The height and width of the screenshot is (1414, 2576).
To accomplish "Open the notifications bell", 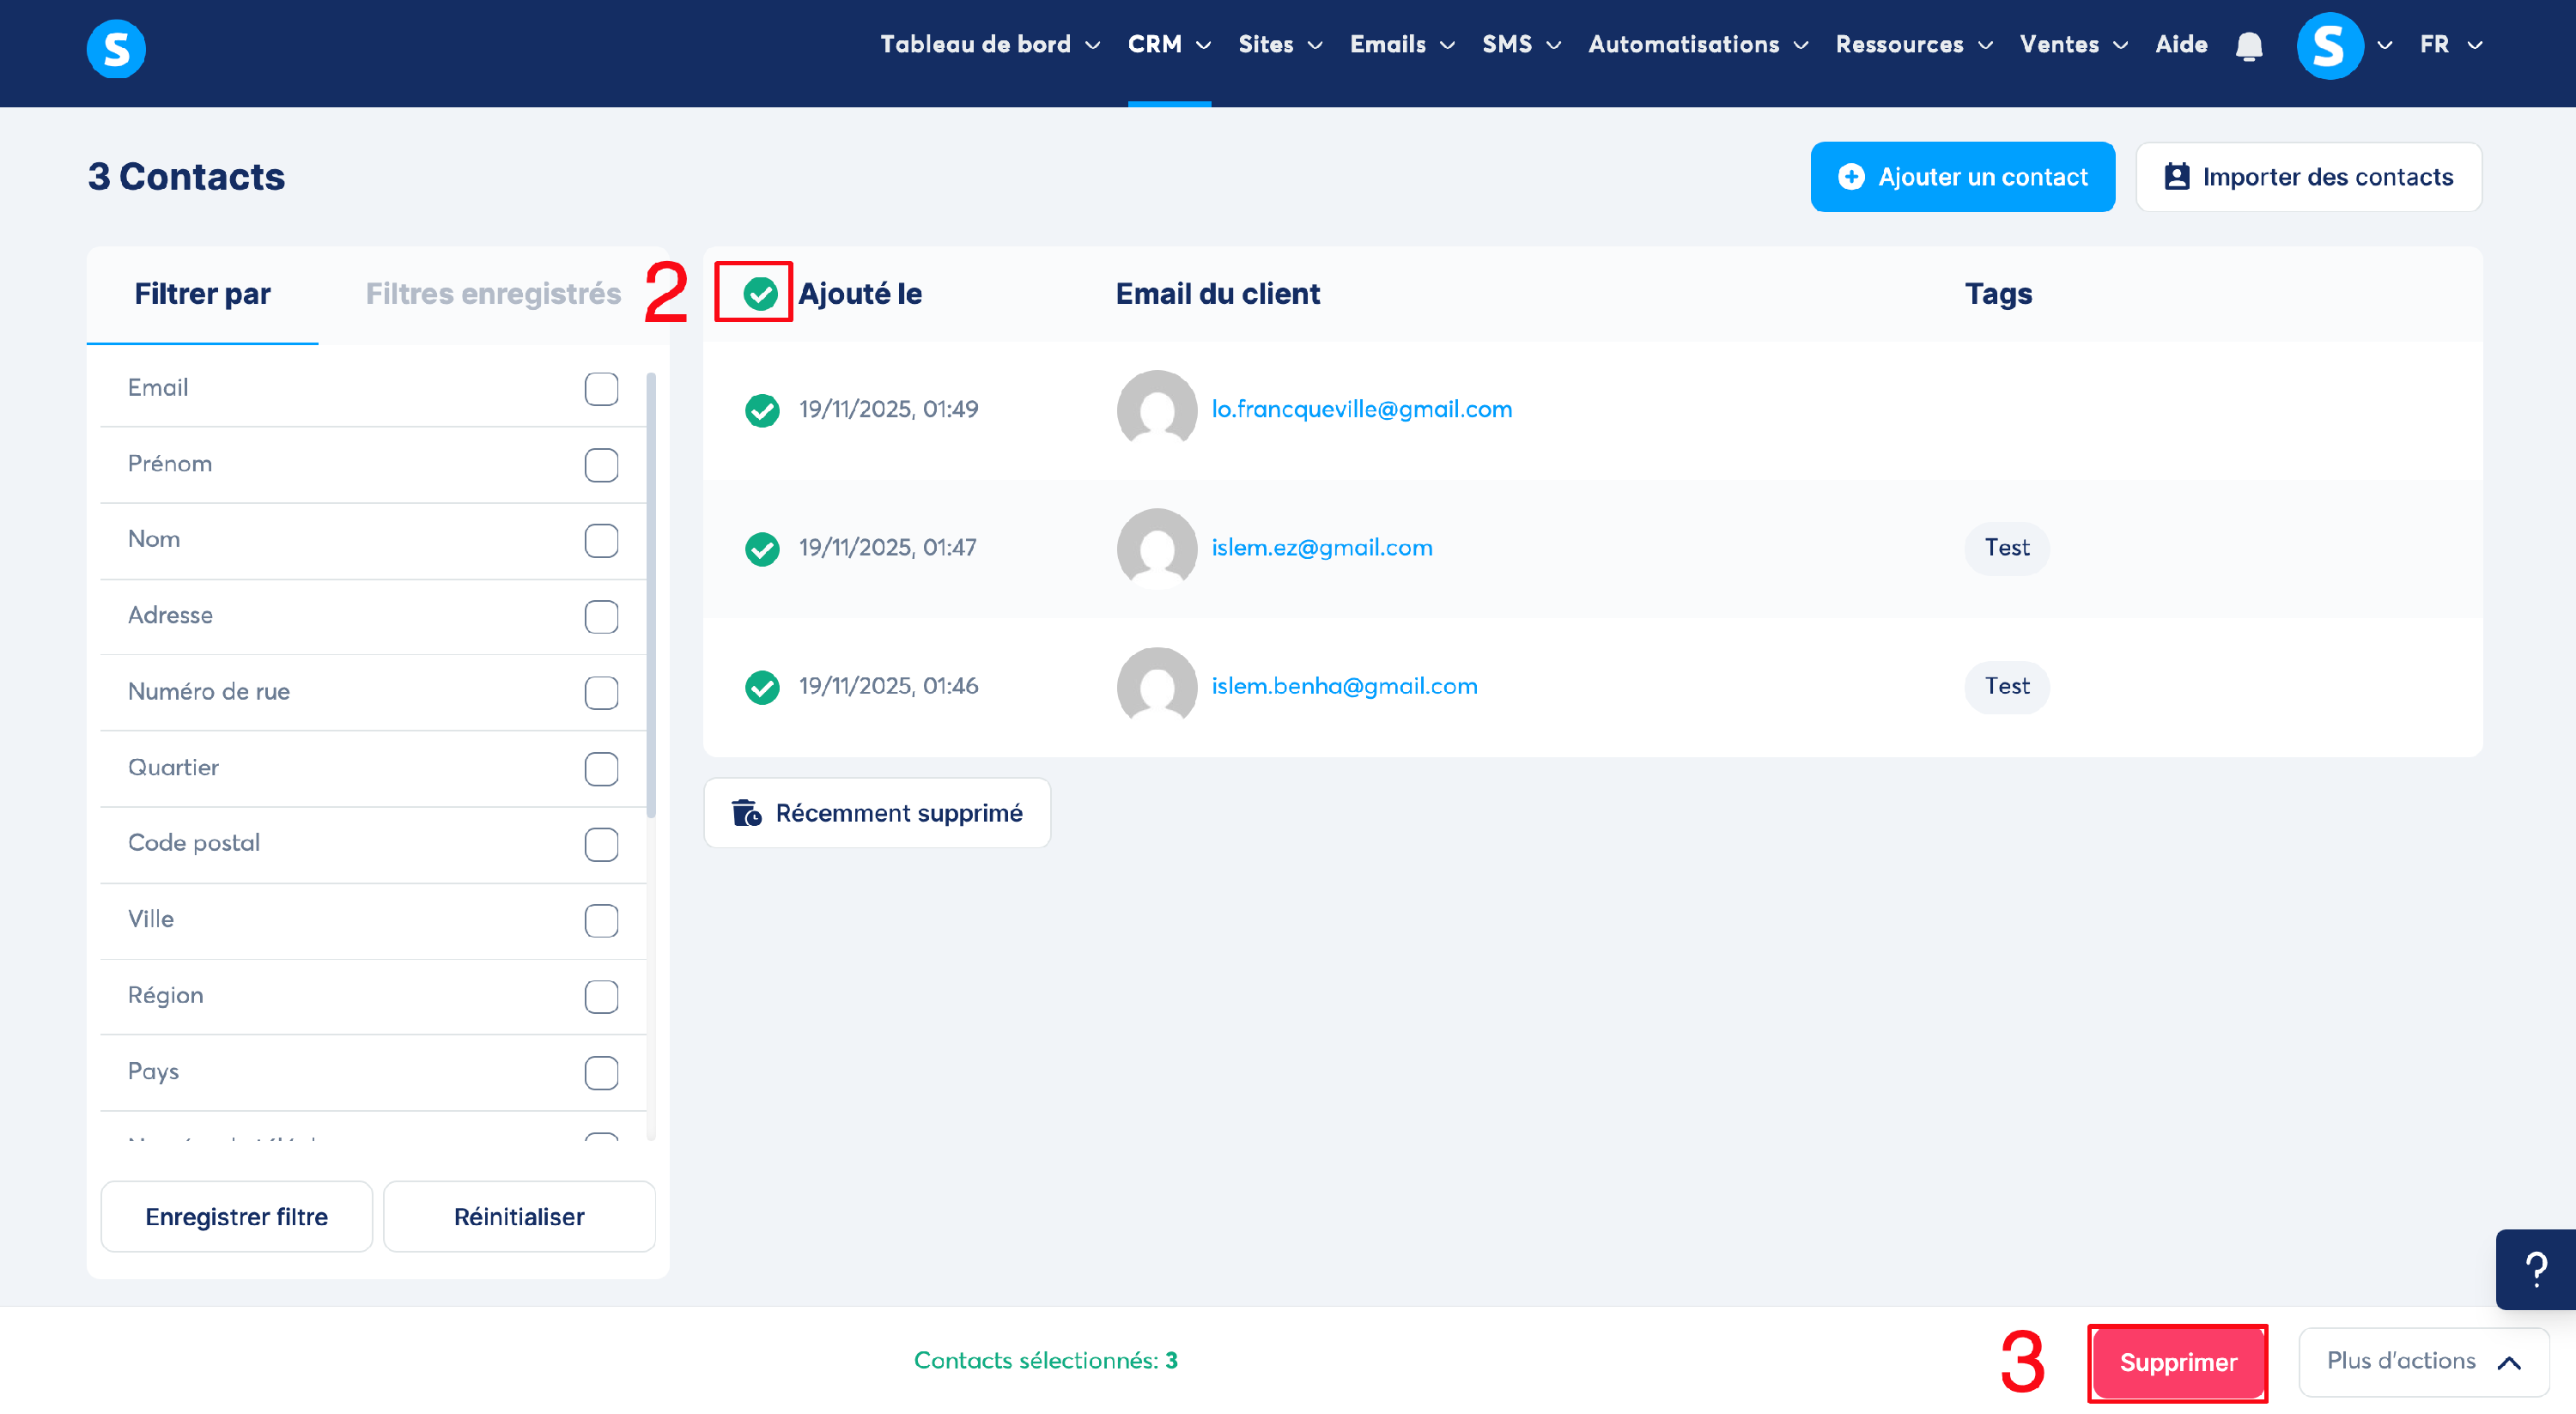I will pyautogui.click(x=2248, y=46).
